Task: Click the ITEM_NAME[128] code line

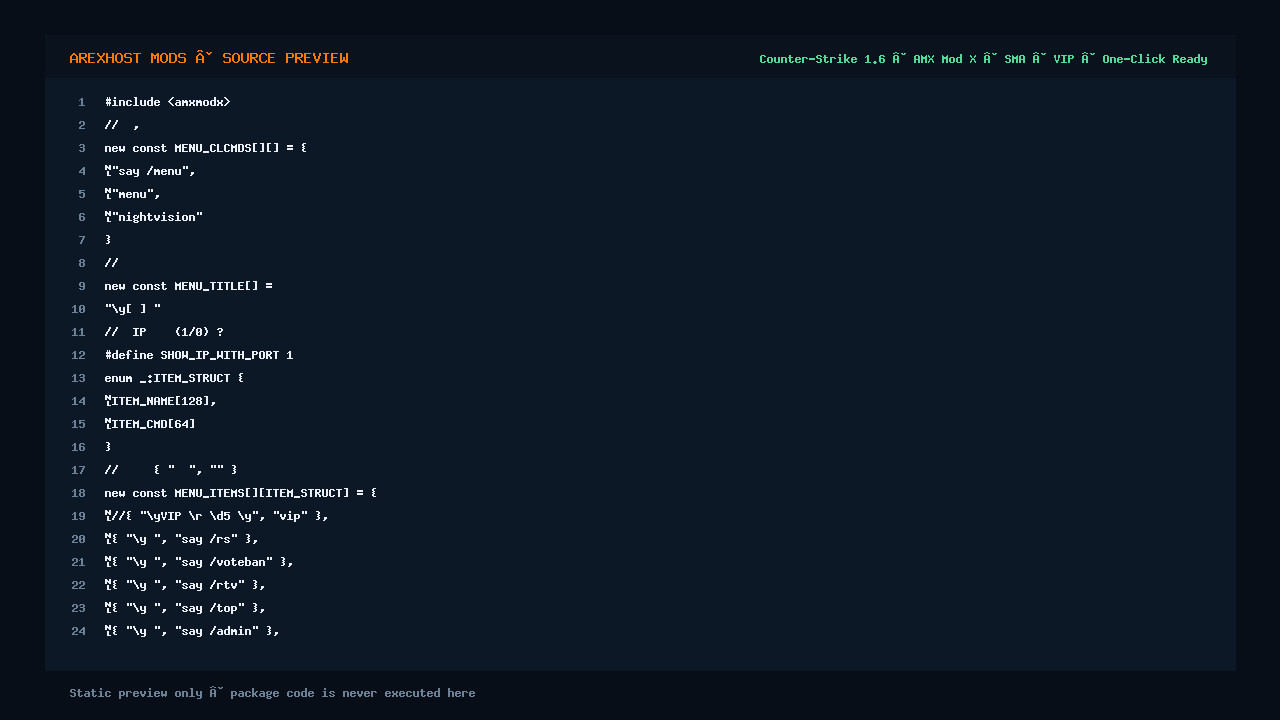Action: coord(160,401)
